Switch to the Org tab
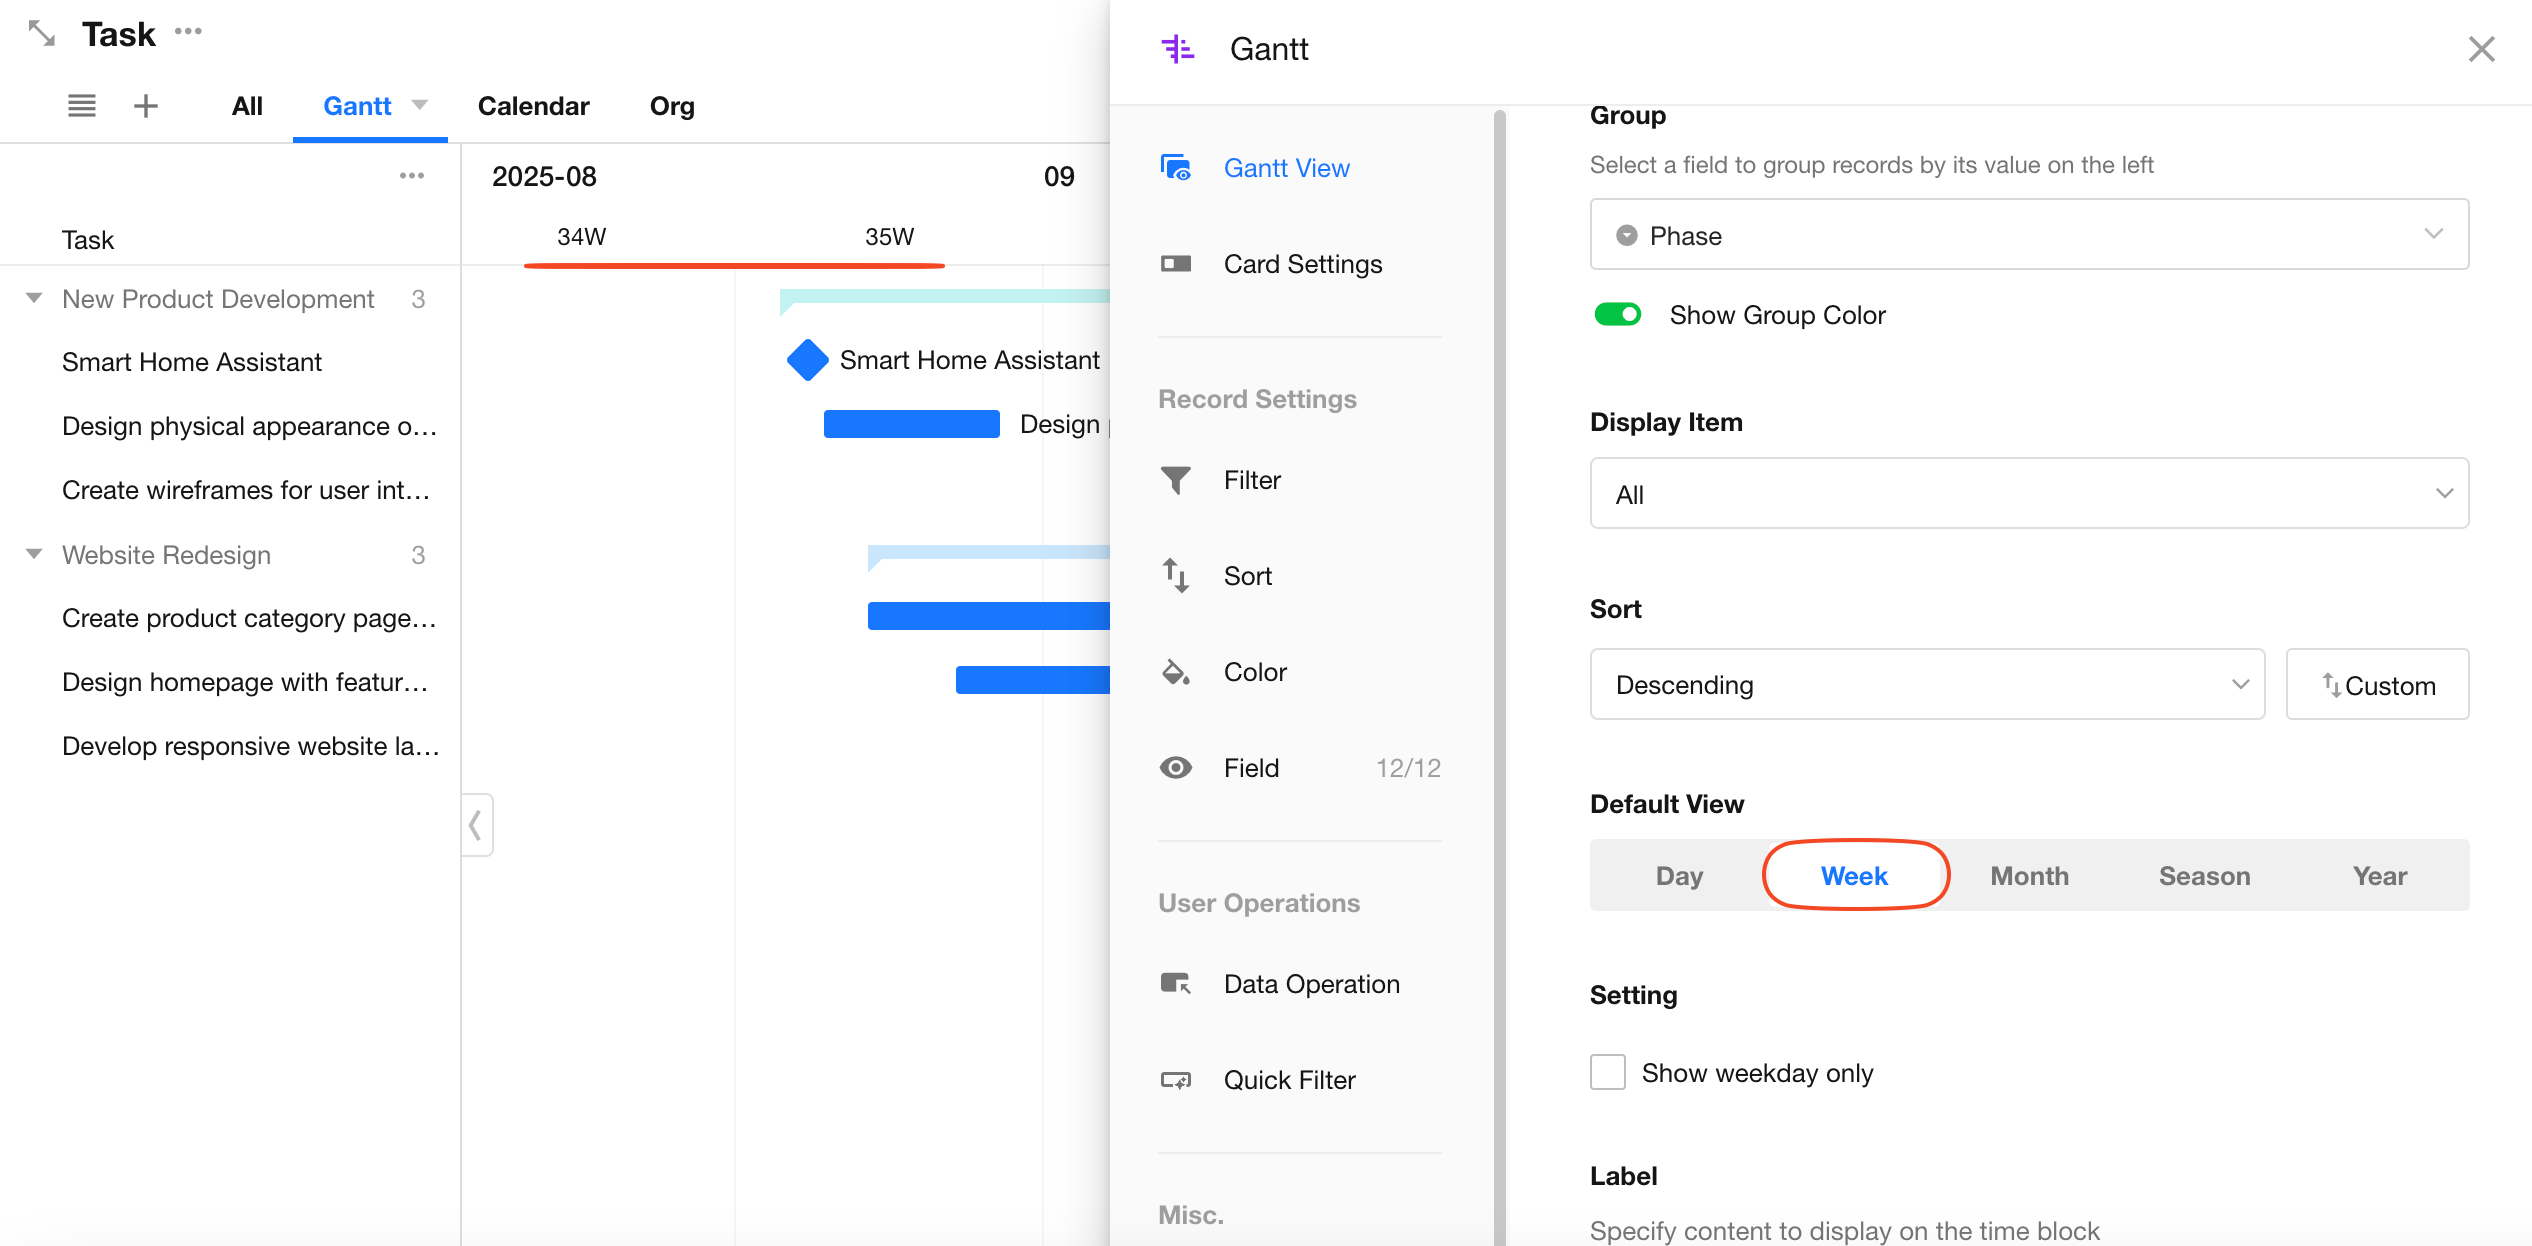Viewport: 2532px width, 1246px height. (x=672, y=106)
